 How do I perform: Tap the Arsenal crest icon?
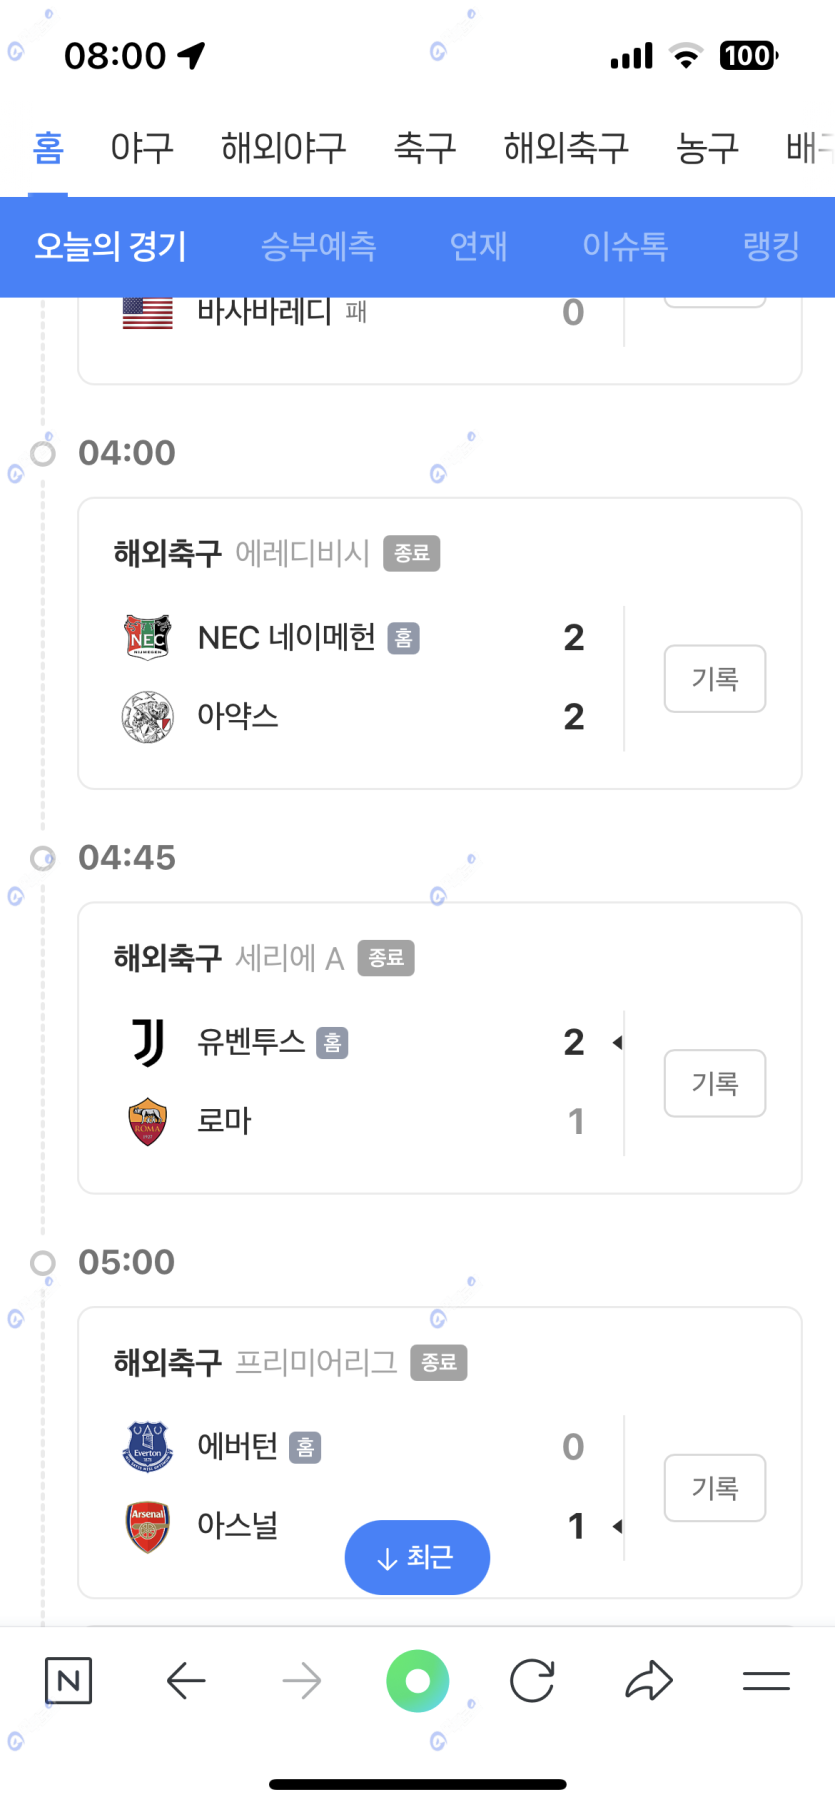pos(148,1526)
